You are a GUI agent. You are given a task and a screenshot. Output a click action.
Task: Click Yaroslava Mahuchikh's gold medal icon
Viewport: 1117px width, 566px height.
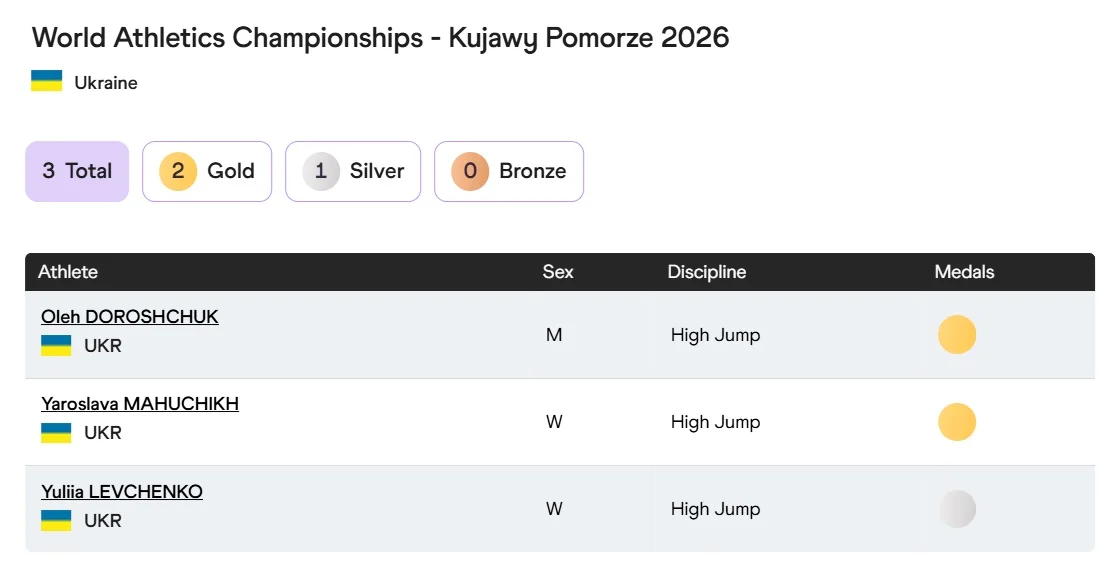957,422
